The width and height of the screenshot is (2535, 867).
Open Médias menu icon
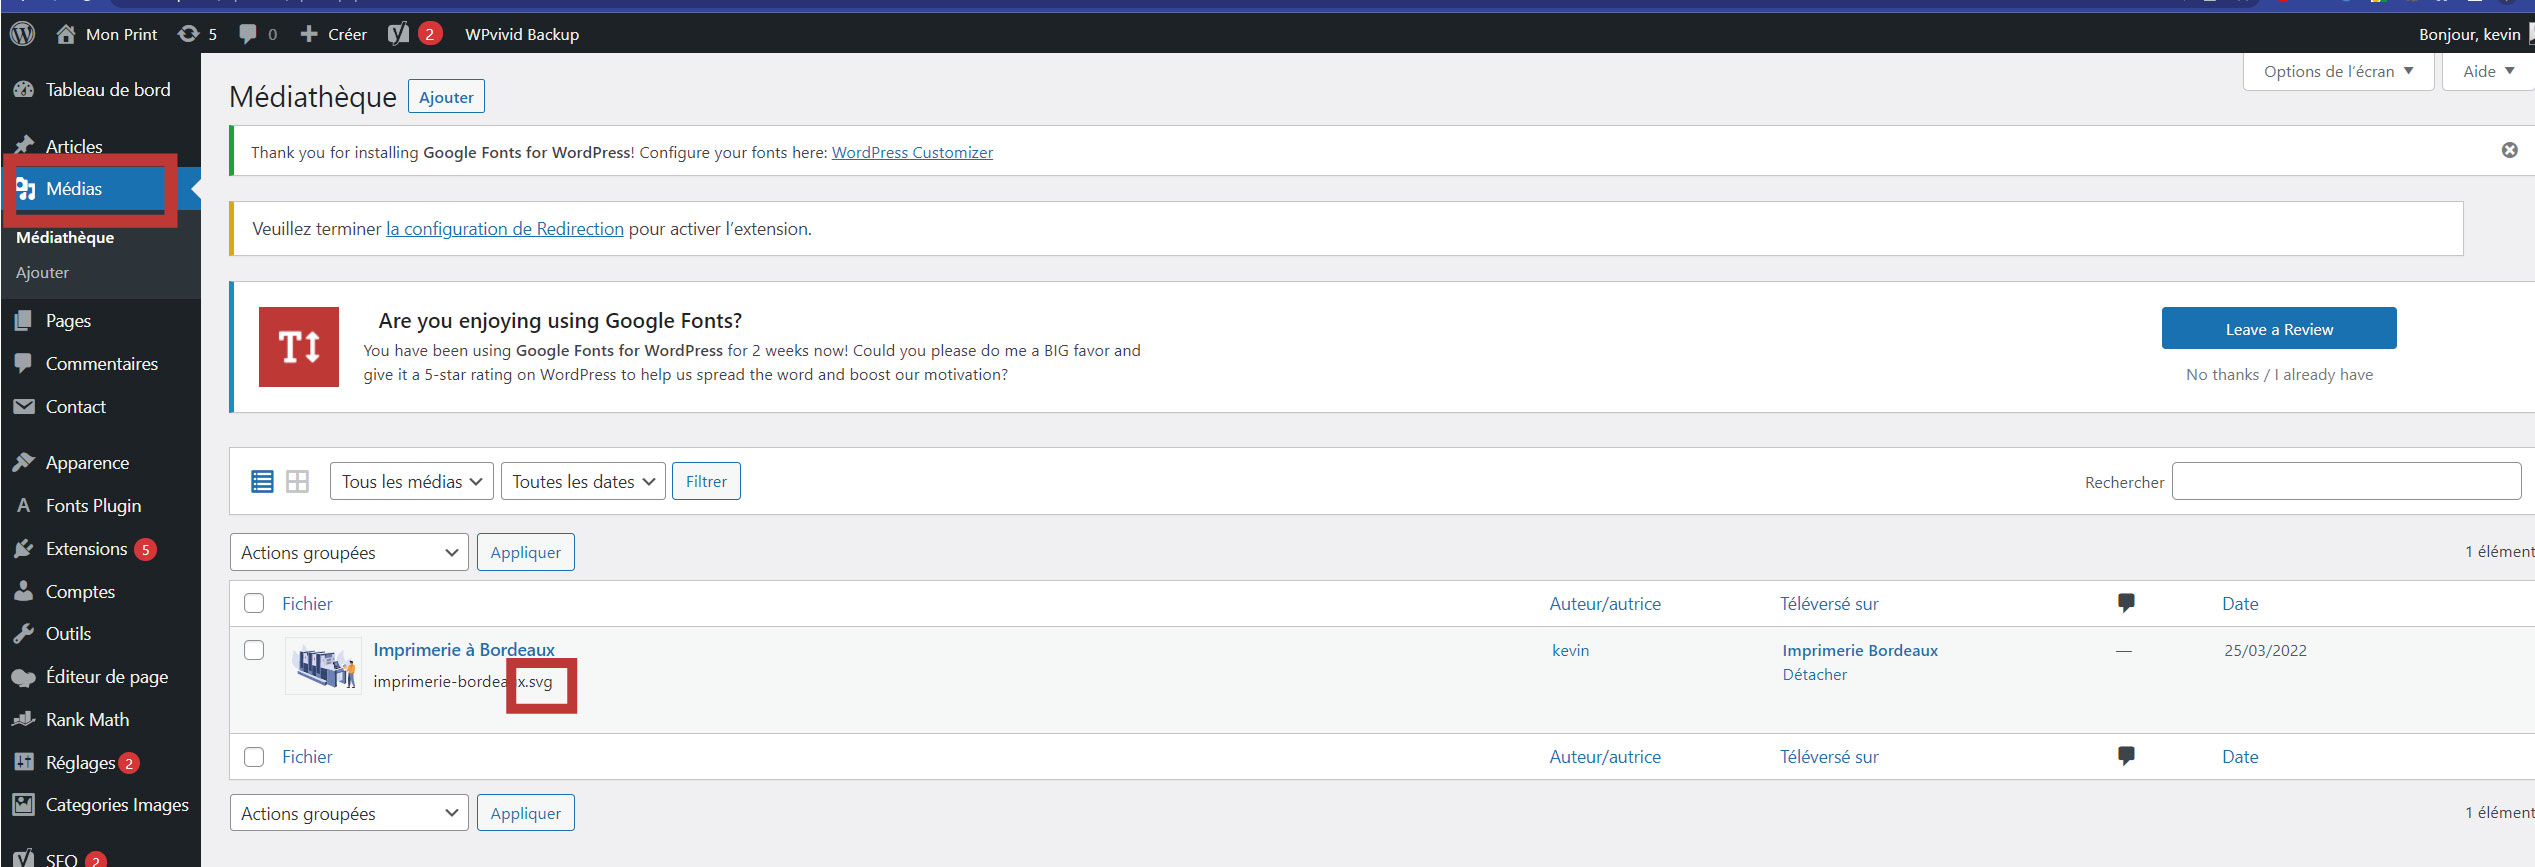point(25,189)
